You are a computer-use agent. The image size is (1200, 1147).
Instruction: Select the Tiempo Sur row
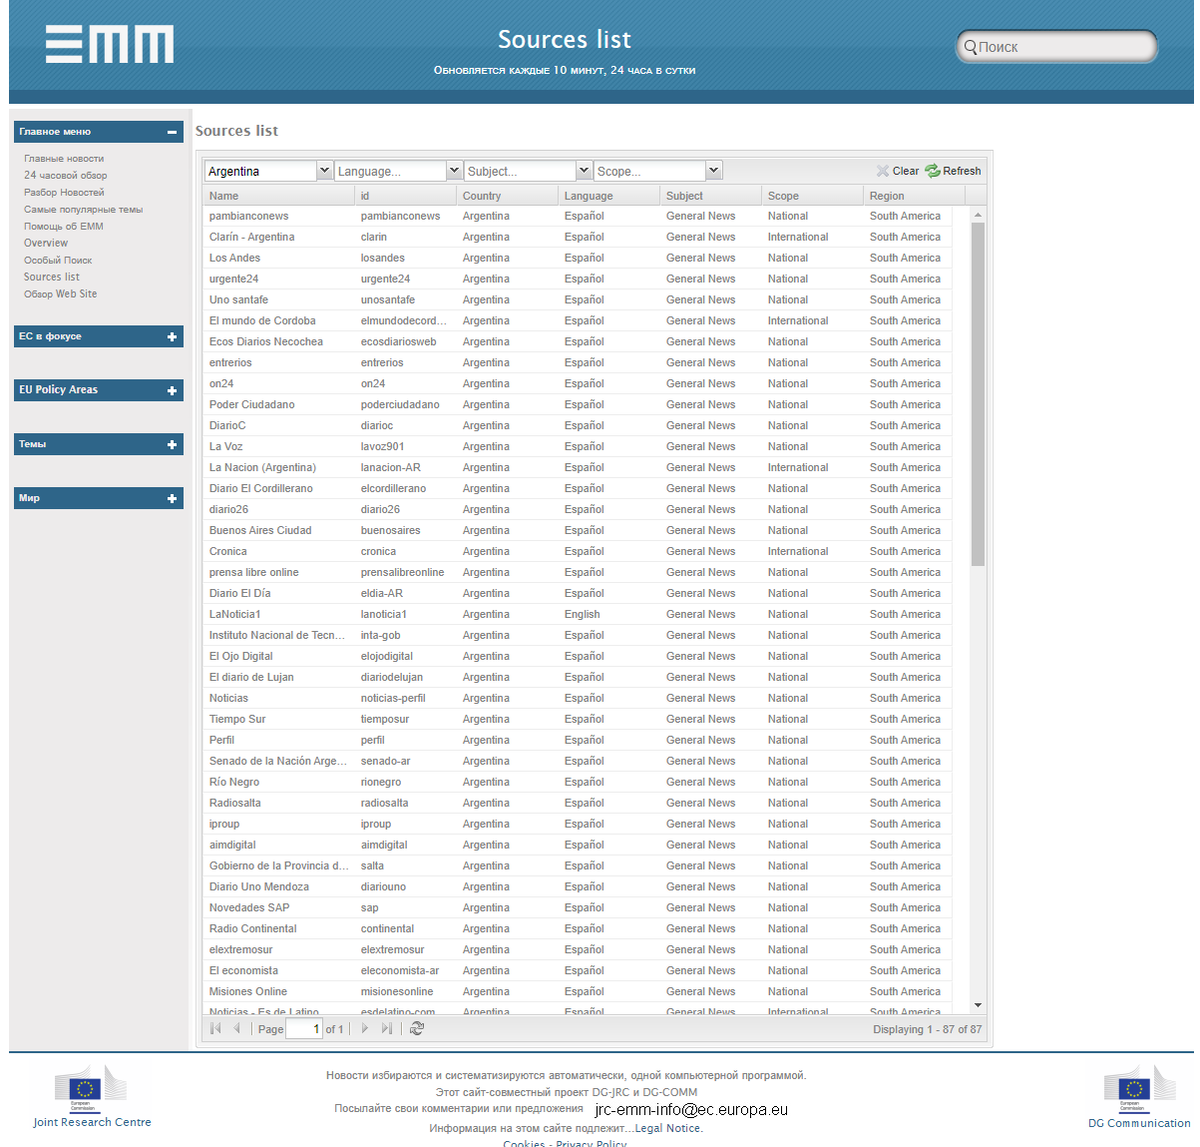[577, 720]
